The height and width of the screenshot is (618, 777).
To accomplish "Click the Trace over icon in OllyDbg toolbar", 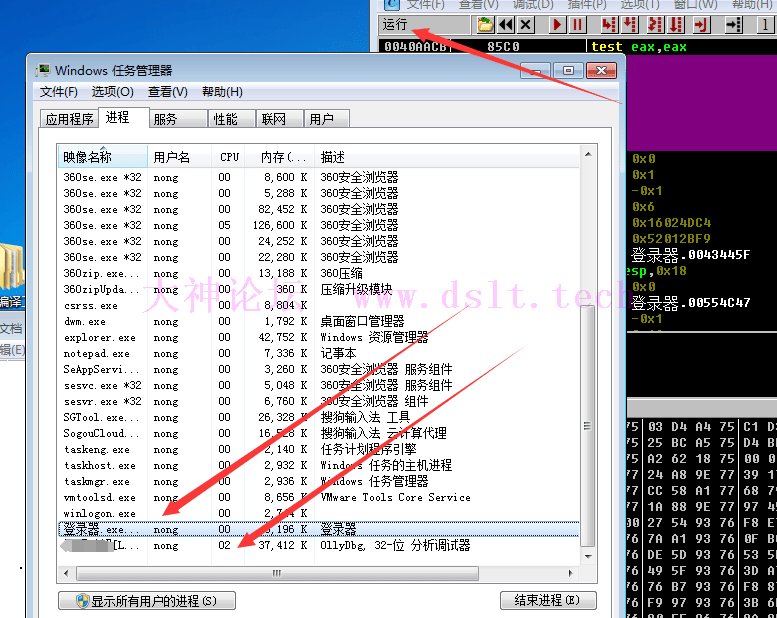I will coord(676,24).
